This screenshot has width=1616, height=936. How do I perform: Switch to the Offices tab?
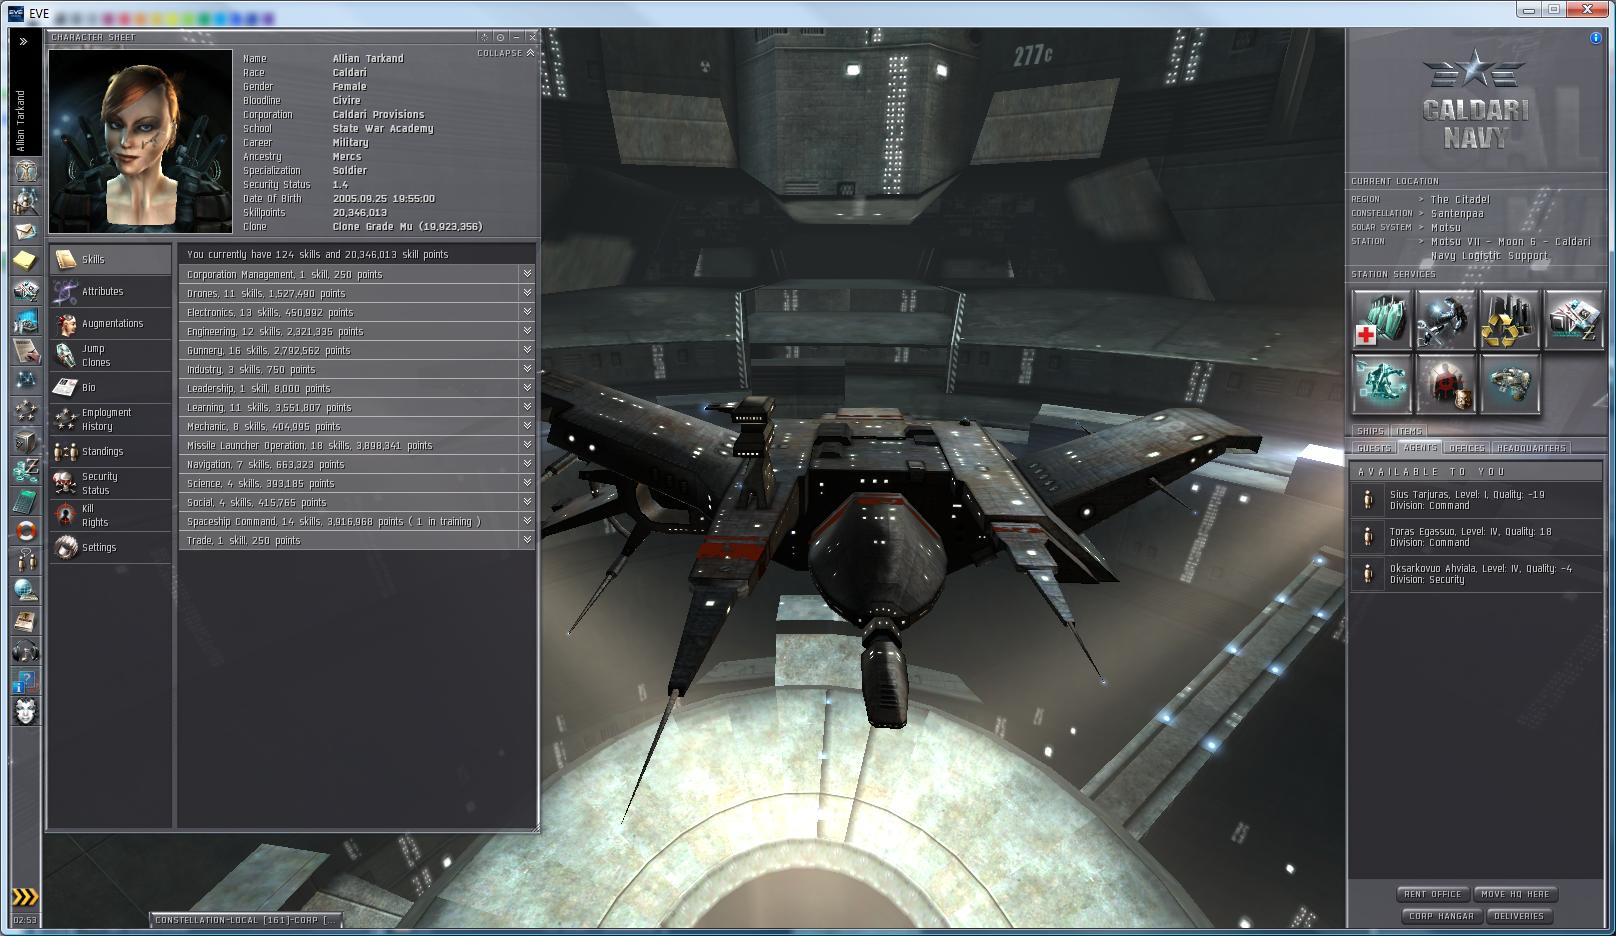pyautogui.click(x=1467, y=448)
